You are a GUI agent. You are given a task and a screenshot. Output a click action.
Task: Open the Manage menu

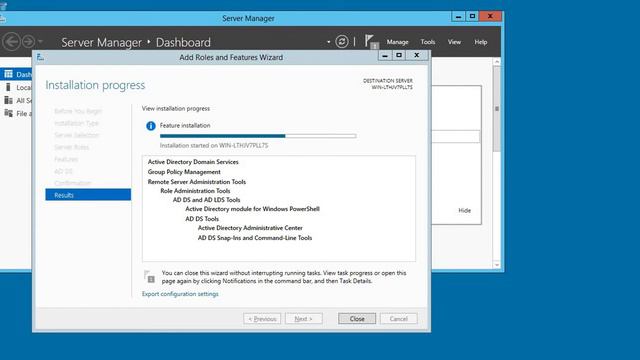398,42
